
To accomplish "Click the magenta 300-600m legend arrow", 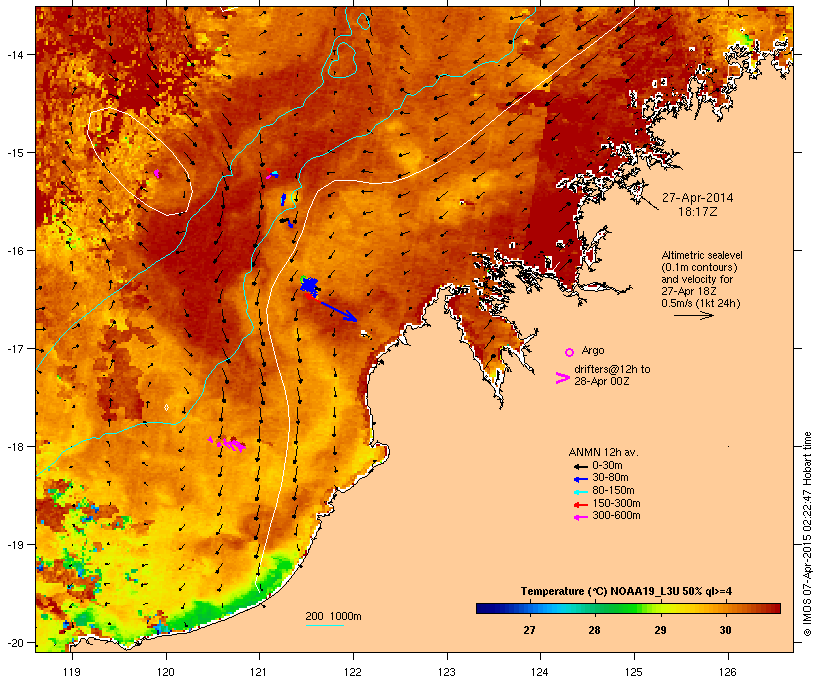I will [x=581, y=517].
